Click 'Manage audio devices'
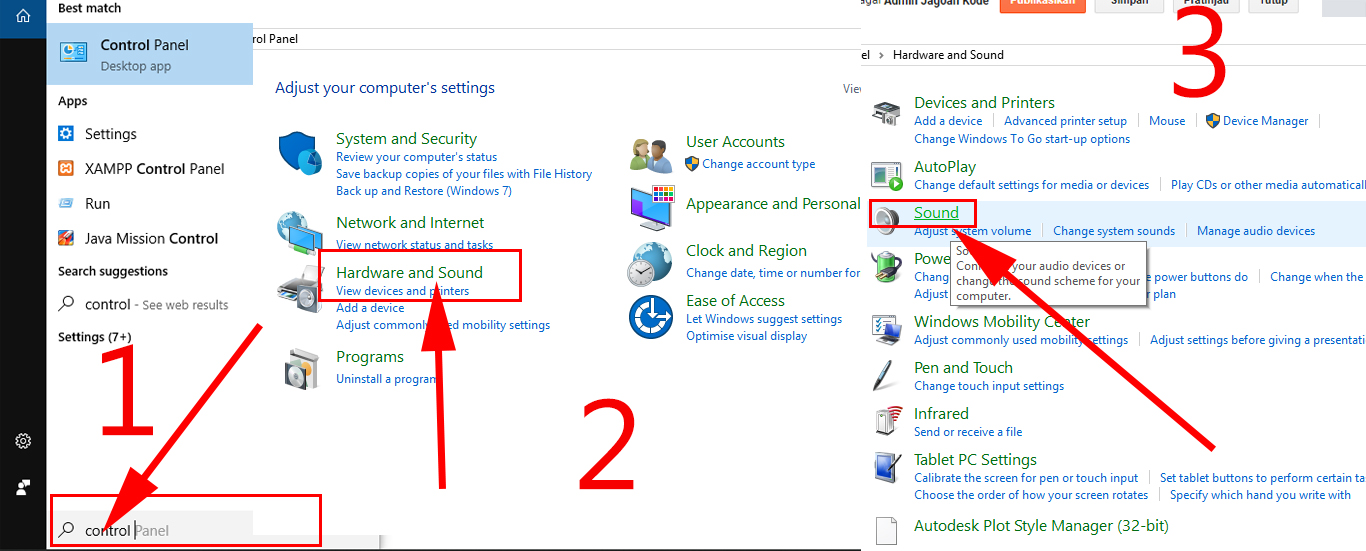Image resolution: width=1366 pixels, height=551 pixels. point(1256,231)
